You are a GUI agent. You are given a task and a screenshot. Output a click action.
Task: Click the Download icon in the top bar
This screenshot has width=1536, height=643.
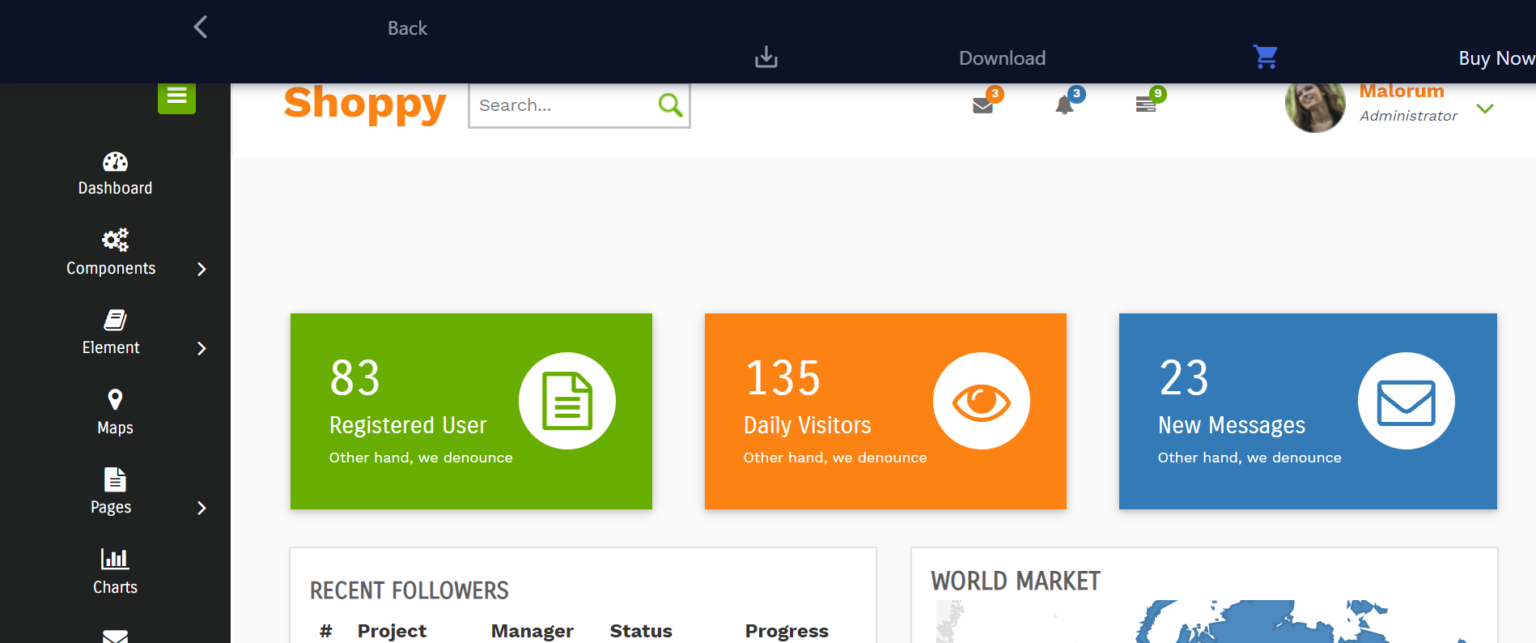click(x=766, y=57)
